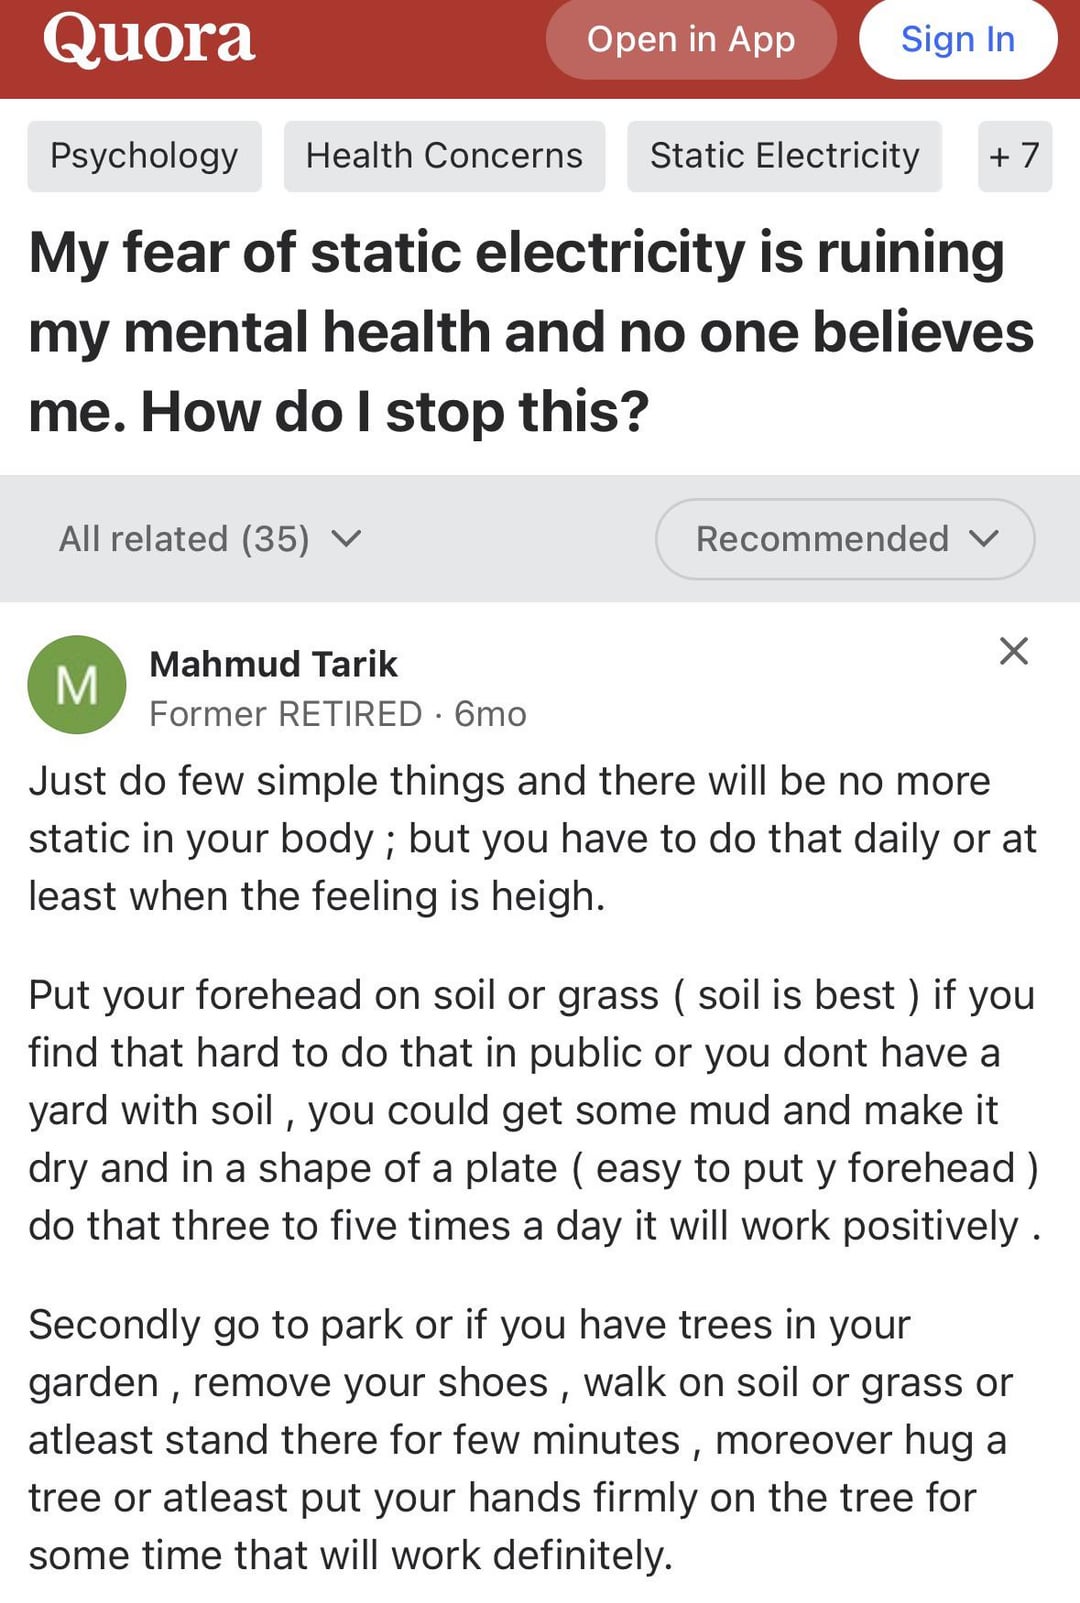Viewport: 1080px width, 1603px height.
Task: Click the paragraph starting "Secondly go to park"
Action: 520,1440
